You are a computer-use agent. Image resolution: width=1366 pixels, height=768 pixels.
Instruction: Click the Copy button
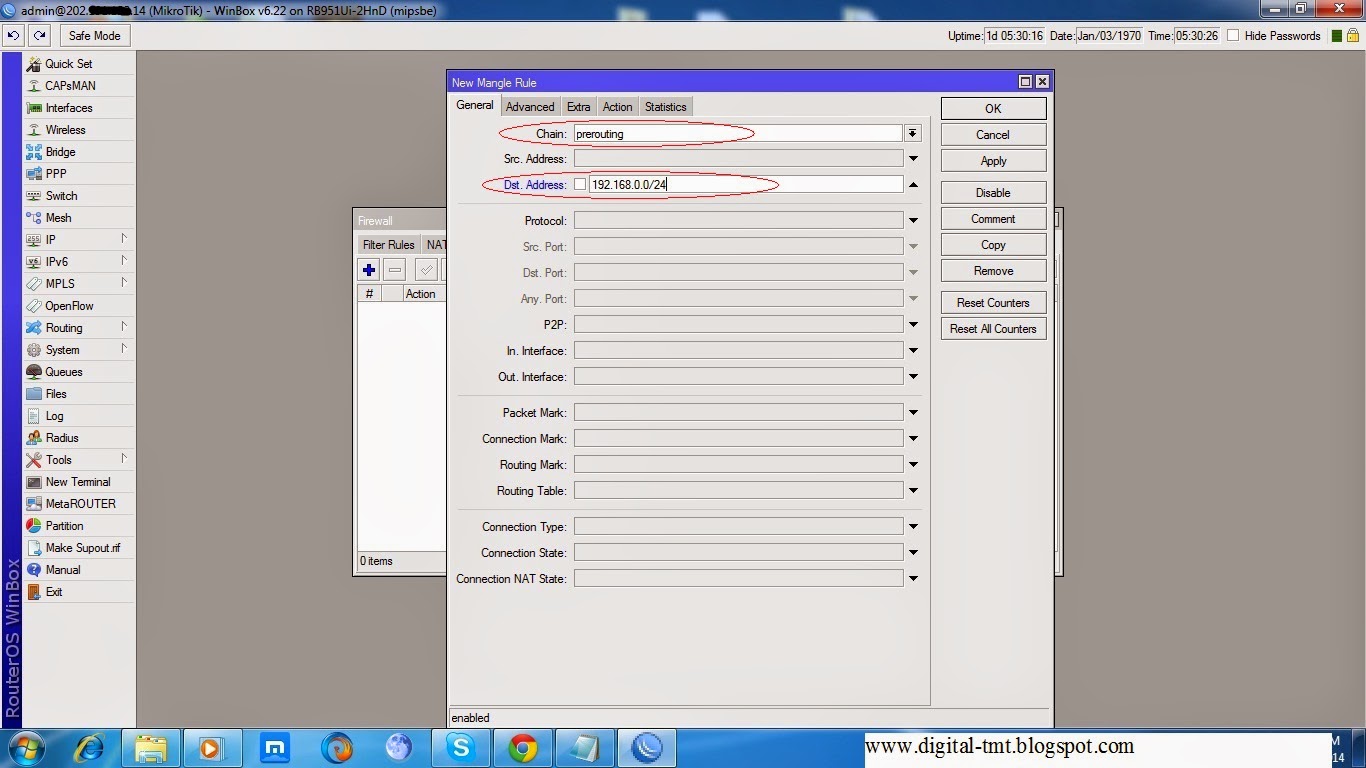coord(993,244)
